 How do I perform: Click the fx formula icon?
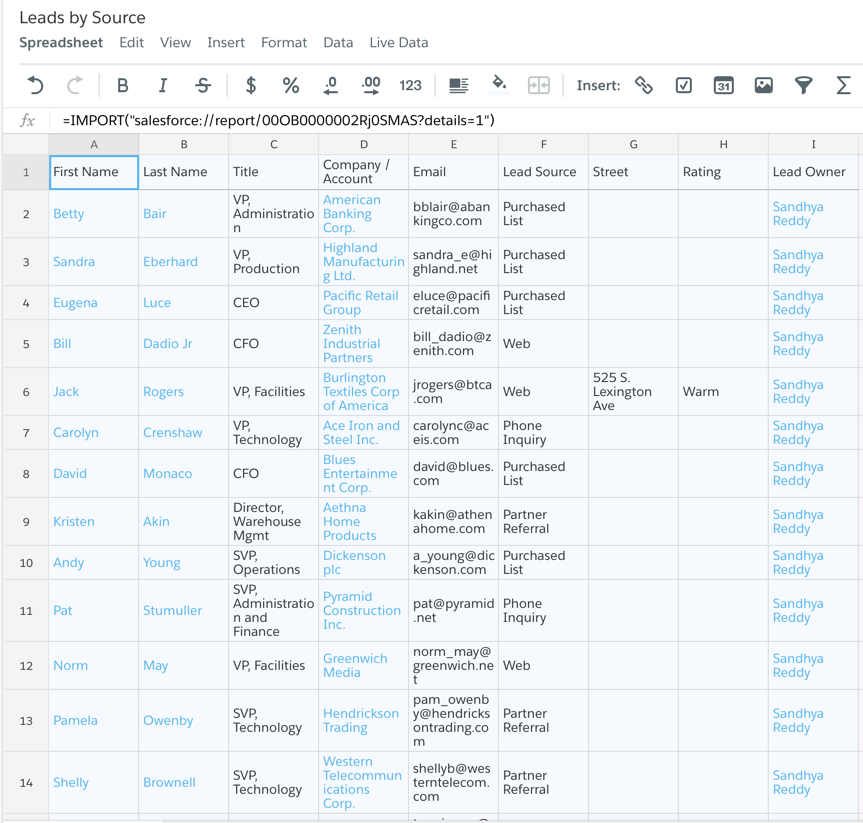tap(27, 120)
